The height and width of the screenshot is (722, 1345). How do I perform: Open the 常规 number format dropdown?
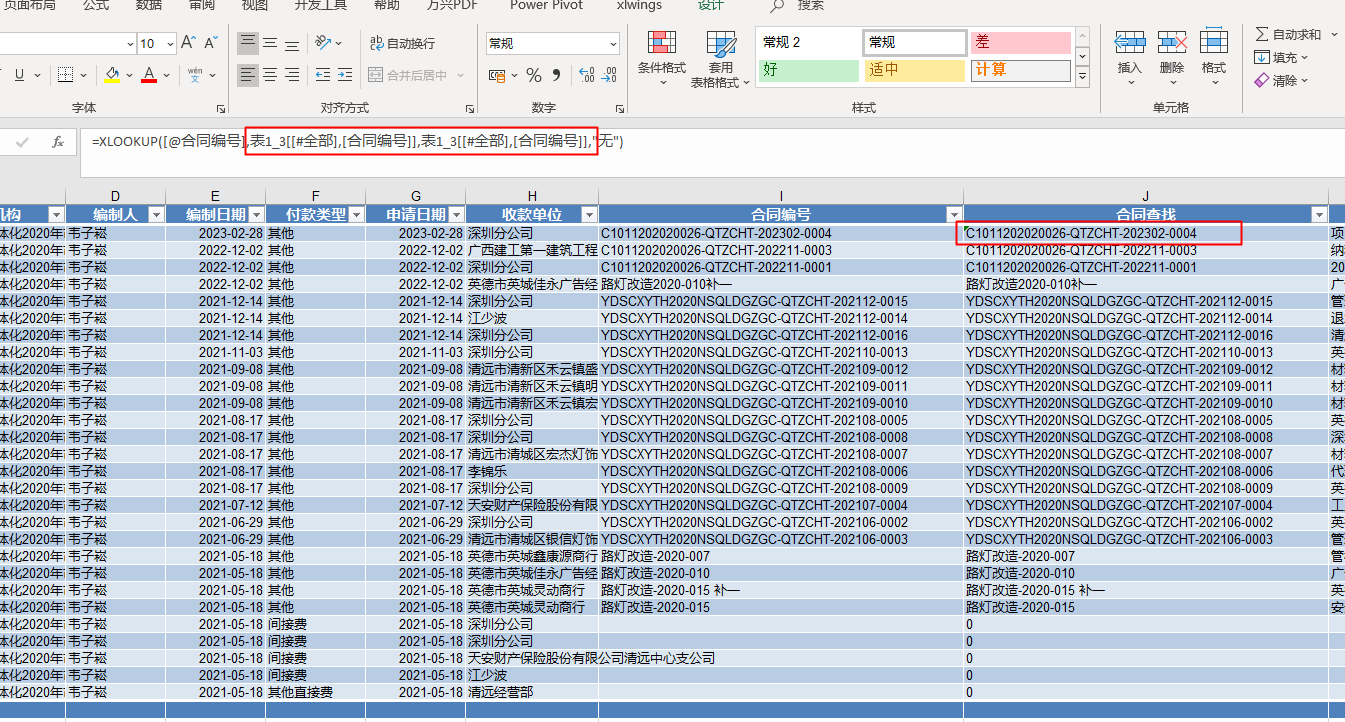(x=613, y=43)
